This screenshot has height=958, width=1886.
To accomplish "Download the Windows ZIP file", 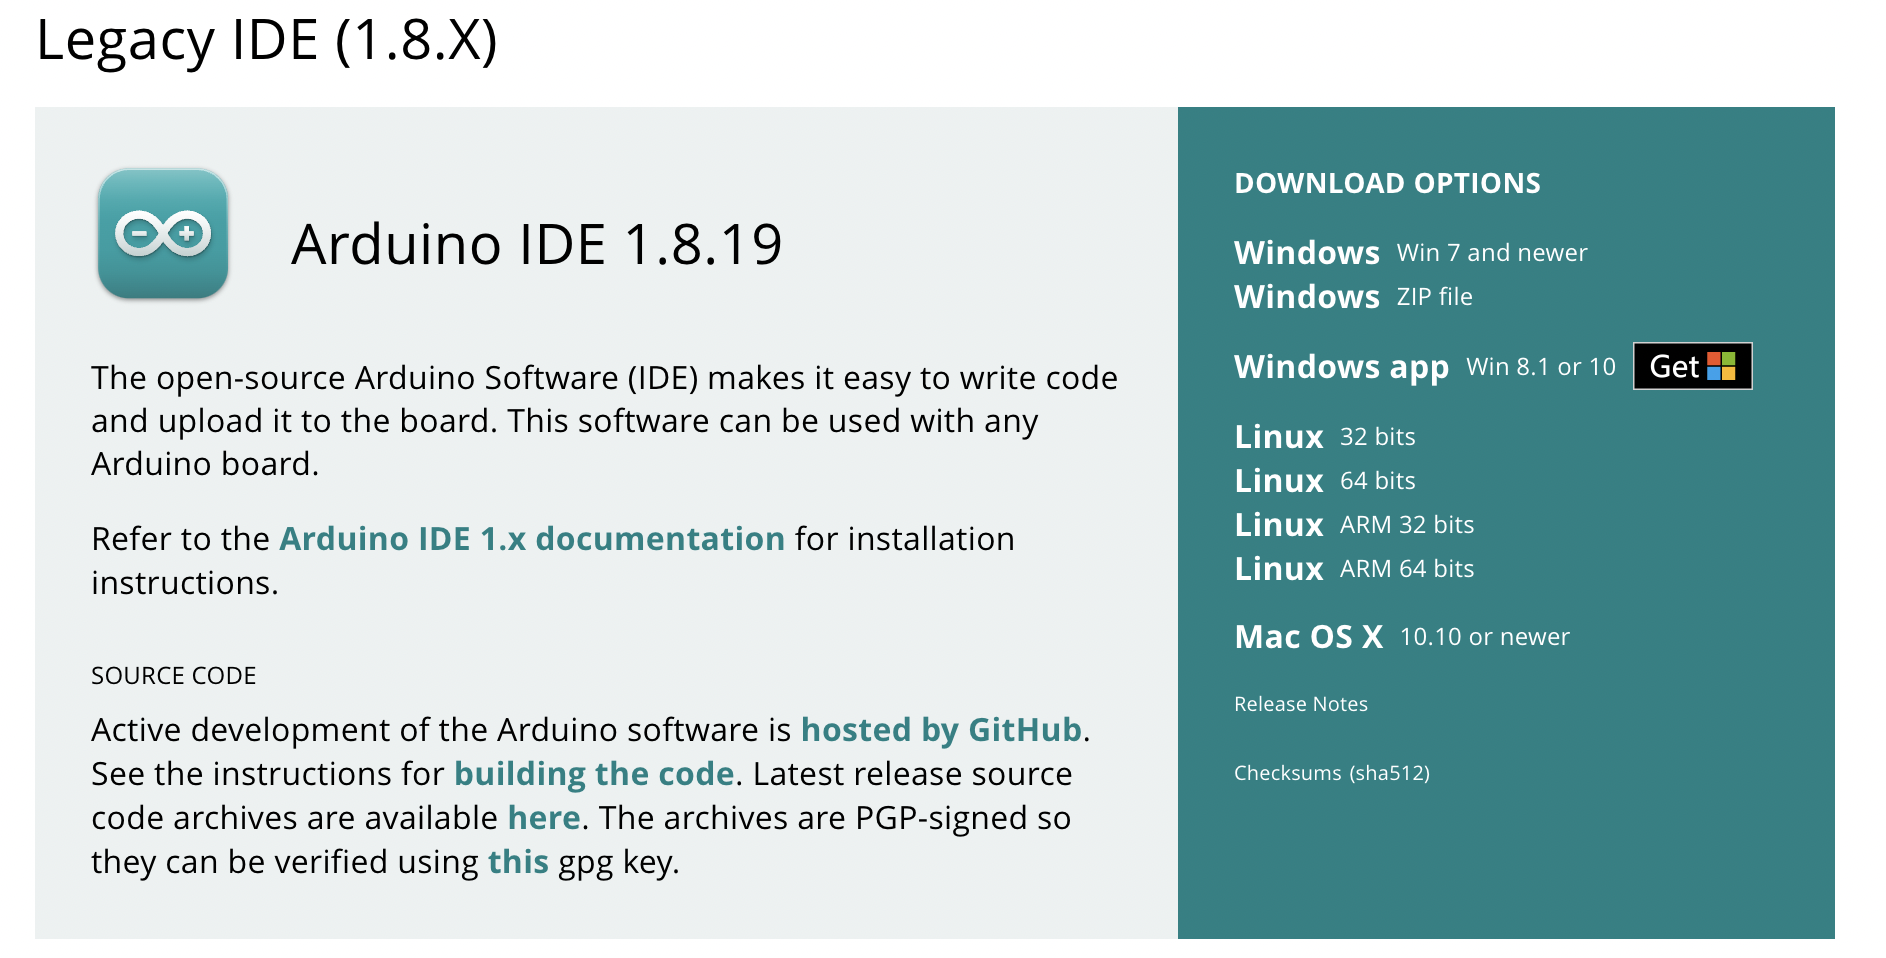I will [1353, 296].
